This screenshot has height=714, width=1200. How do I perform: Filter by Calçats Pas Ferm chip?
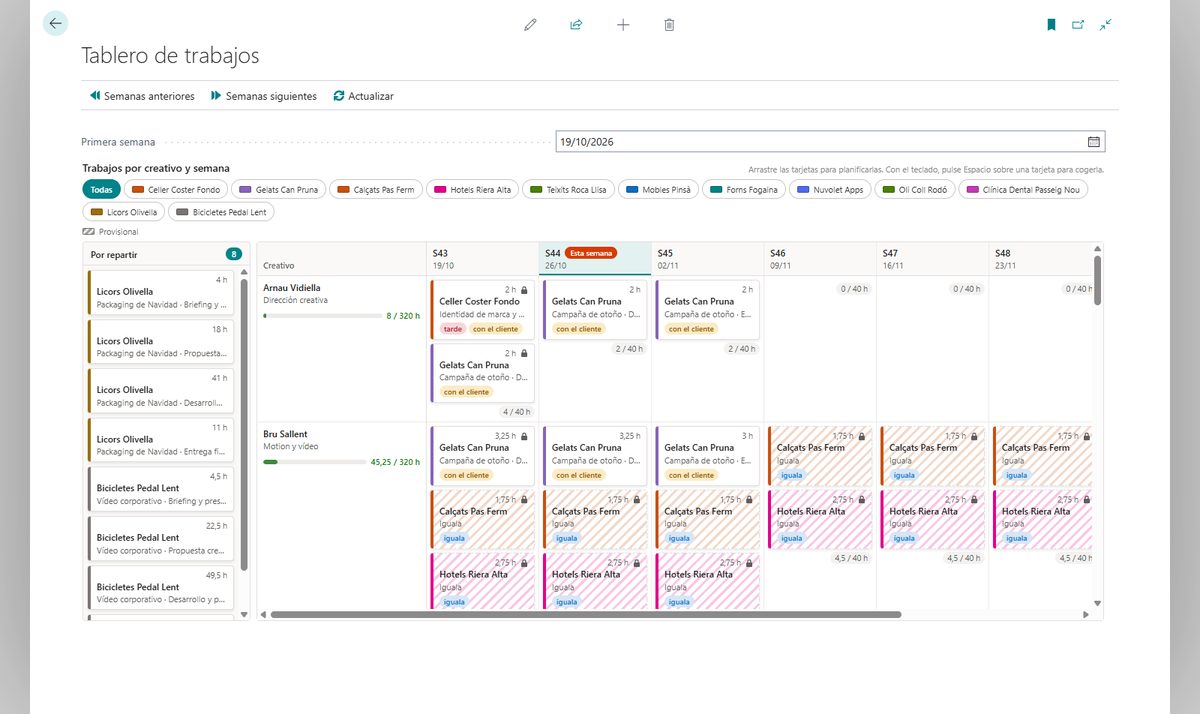pyautogui.click(x=376, y=189)
